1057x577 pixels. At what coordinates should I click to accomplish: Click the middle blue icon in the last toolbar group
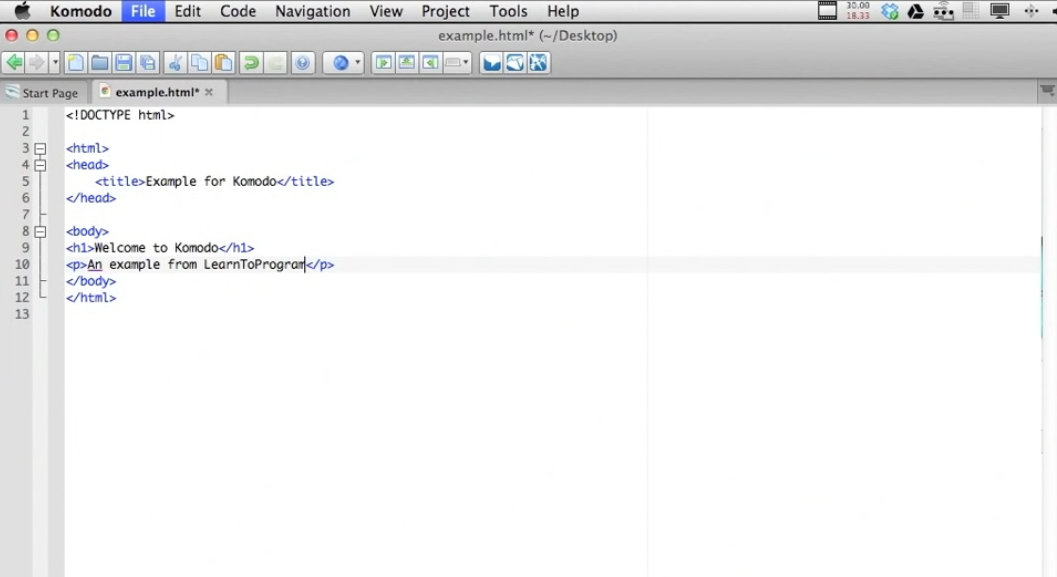pyautogui.click(x=515, y=63)
